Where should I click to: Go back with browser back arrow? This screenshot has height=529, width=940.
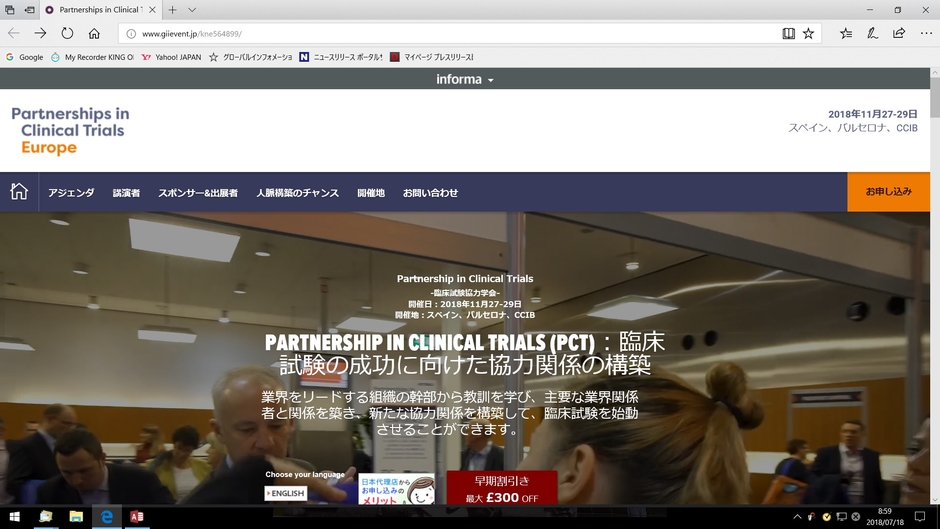pyautogui.click(x=13, y=34)
